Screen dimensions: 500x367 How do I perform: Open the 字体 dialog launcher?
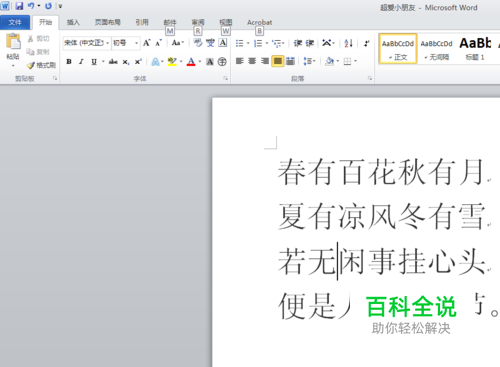coord(226,78)
